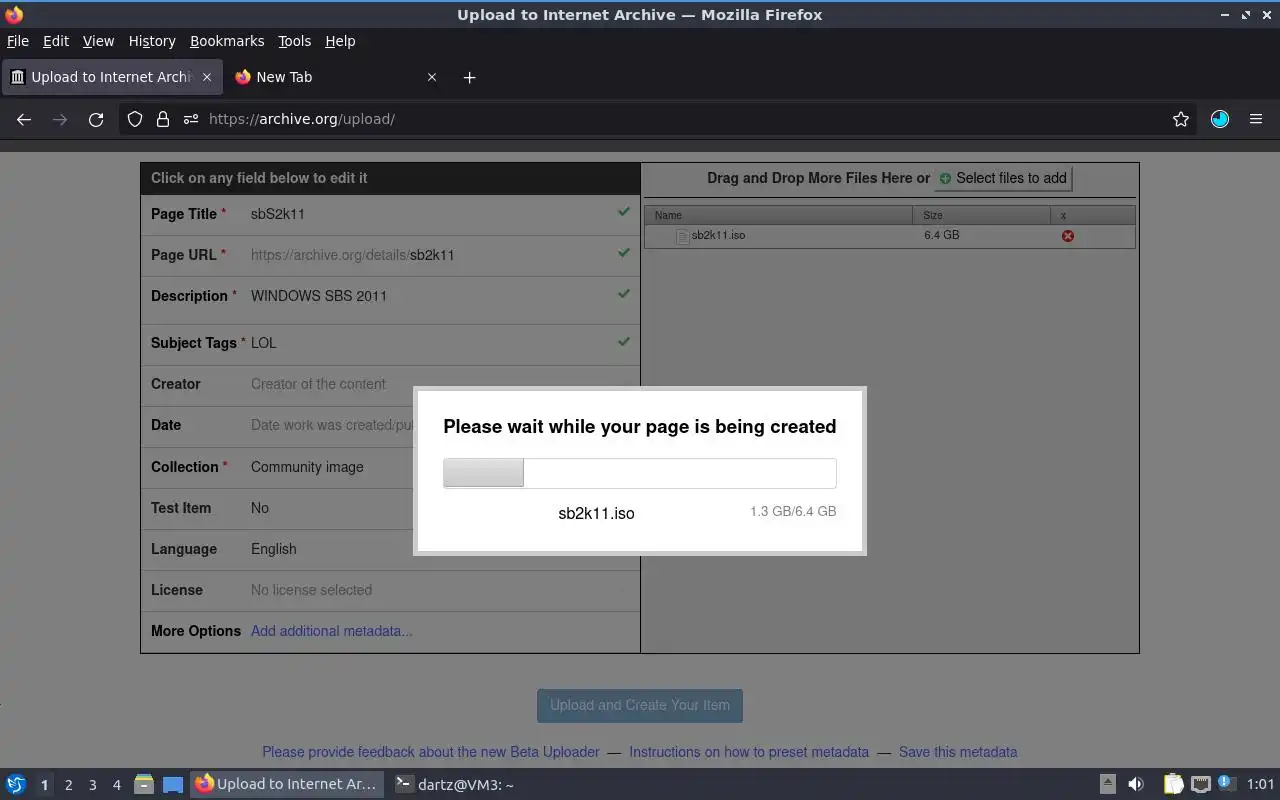Screen dimensions: 1280x800
Task: Choose a license at No license selected
Action: tap(311, 590)
